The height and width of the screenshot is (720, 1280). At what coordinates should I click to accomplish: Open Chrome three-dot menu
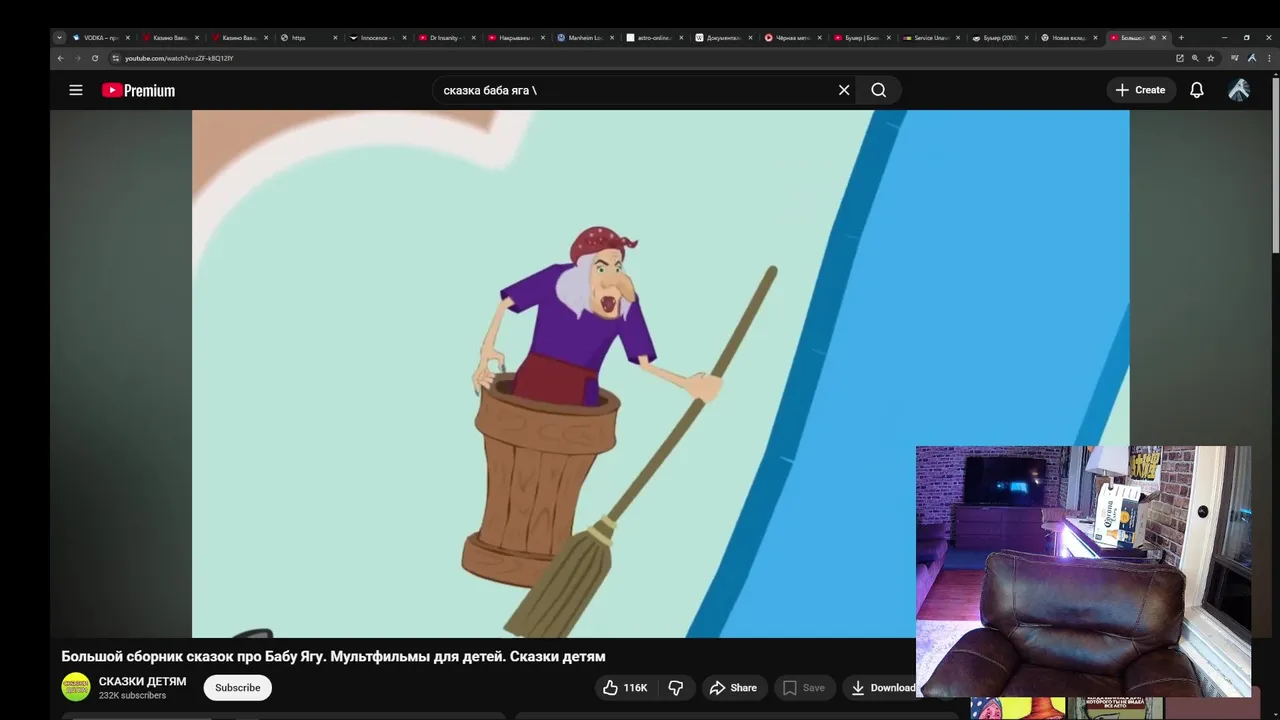point(1270,58)
